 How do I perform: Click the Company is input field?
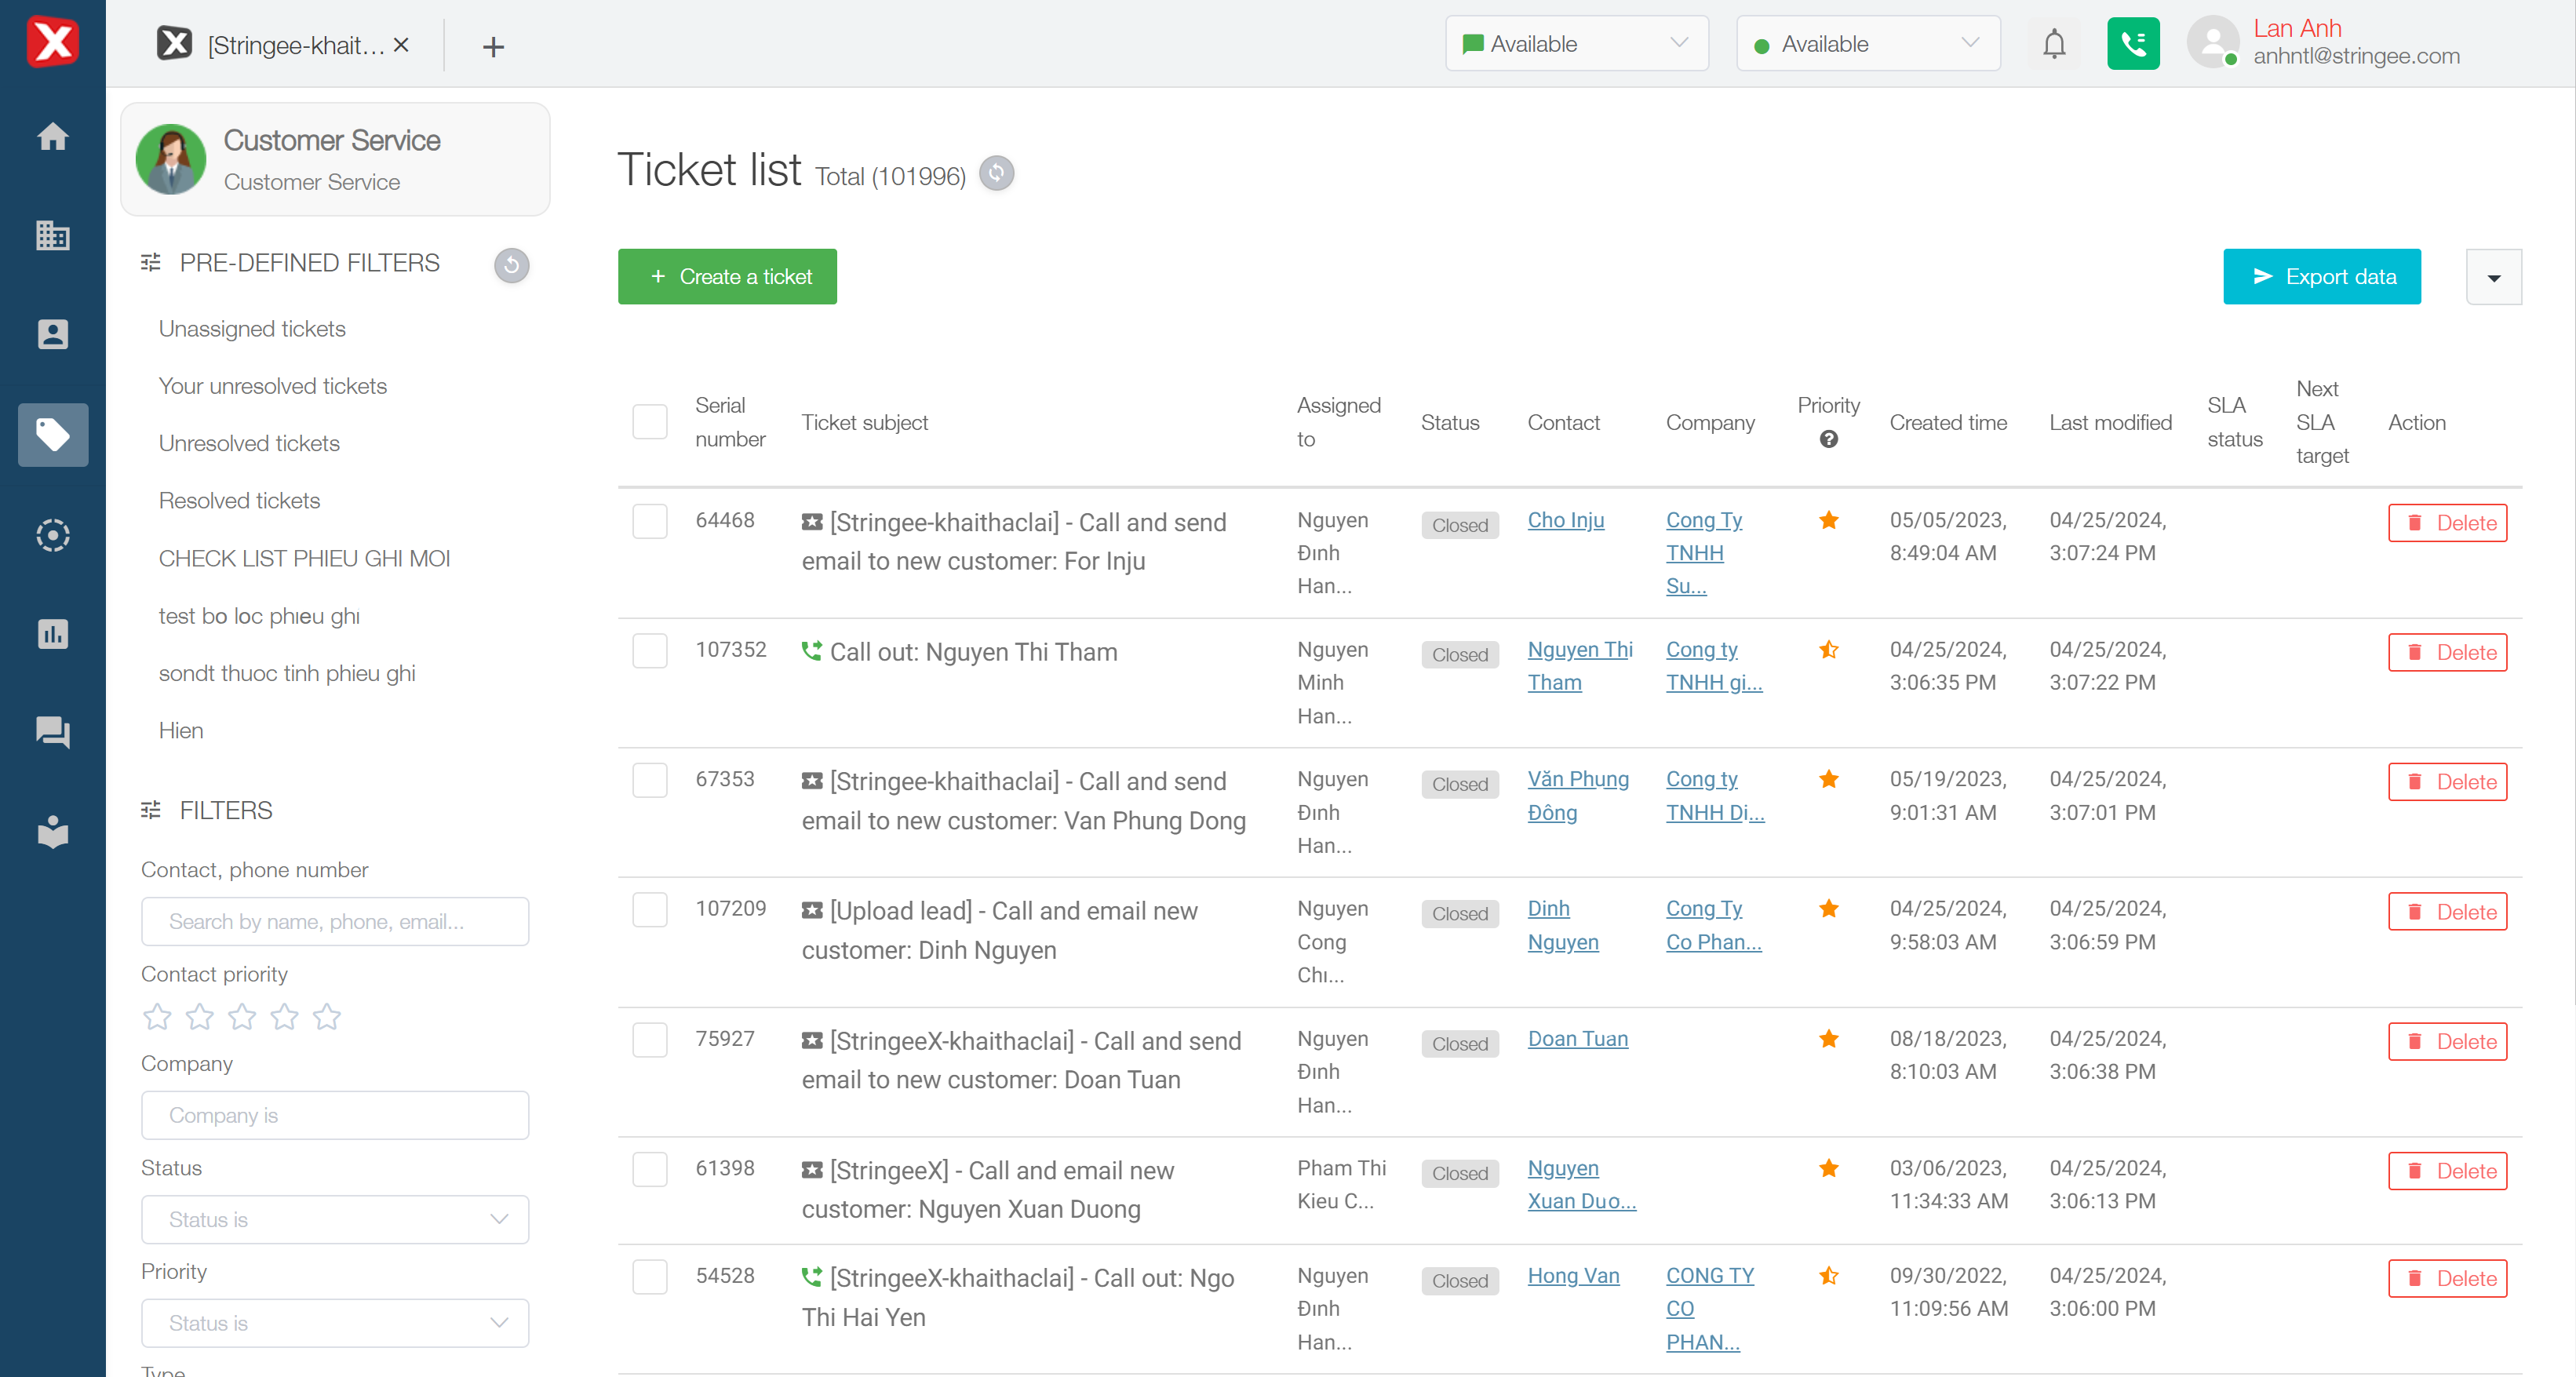click(335, 1115)
